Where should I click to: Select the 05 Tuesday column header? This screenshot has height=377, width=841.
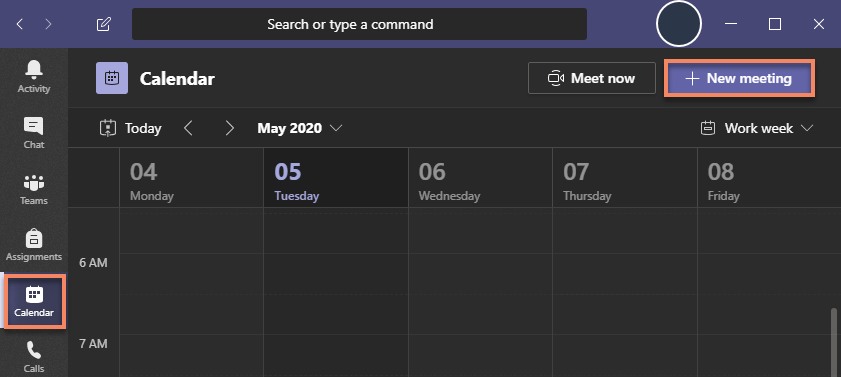coord(336,178)
